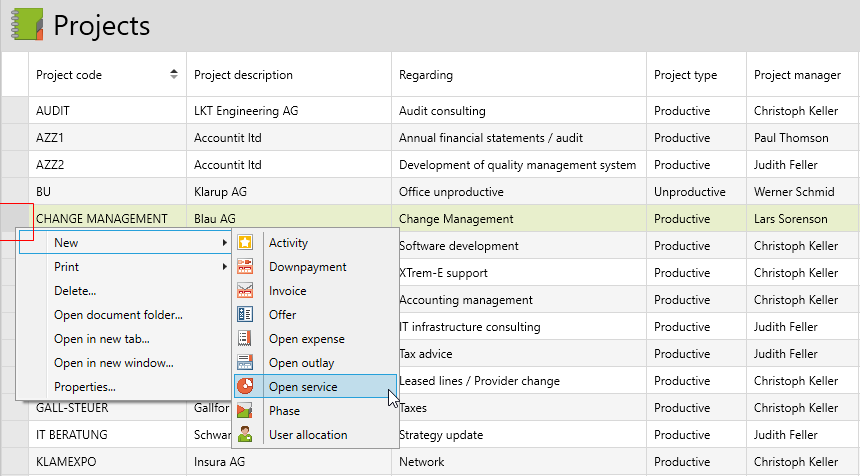Click the Projects notebook icon in header
860x476 pixels.
(x=27, y=24)
